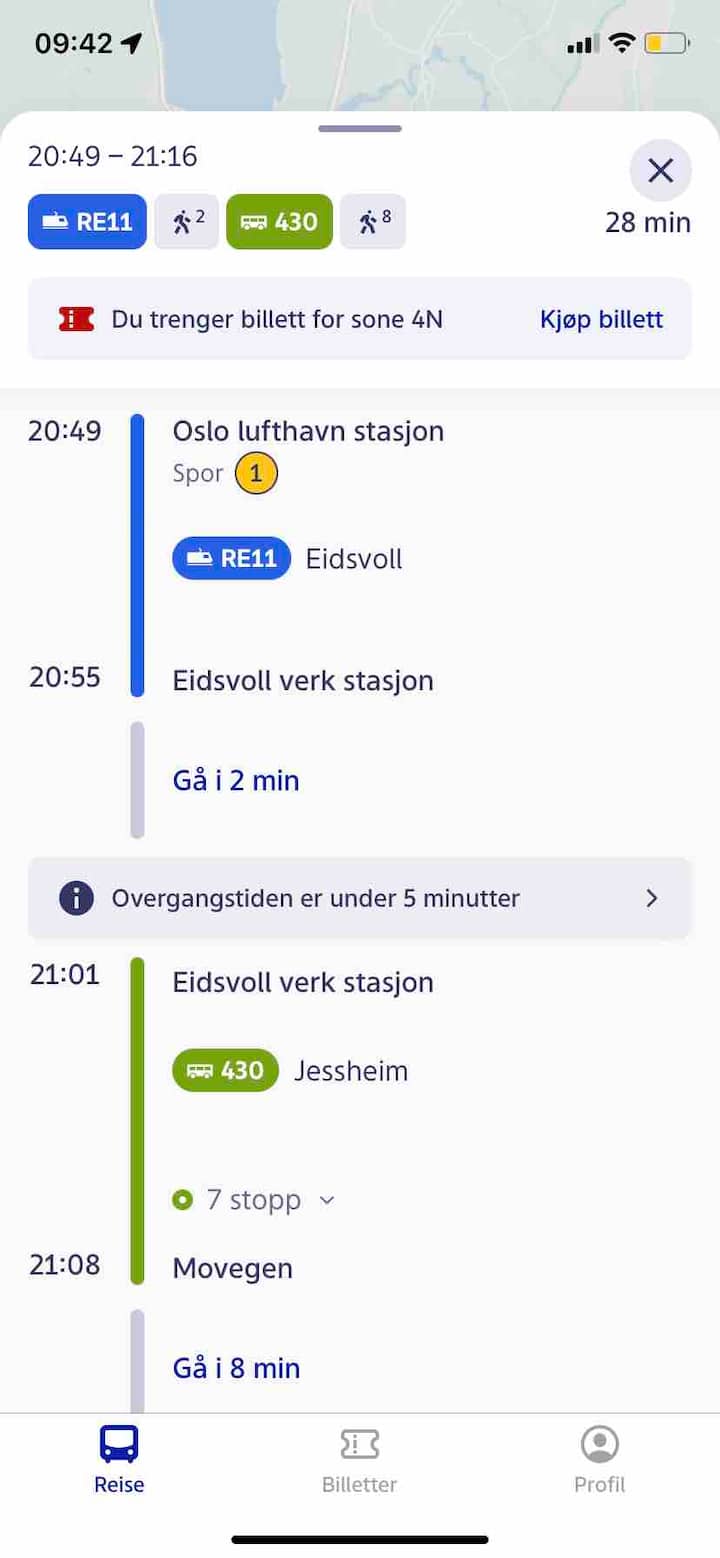
Task: Open transfer time warning chevron
Action: point(652,898)
